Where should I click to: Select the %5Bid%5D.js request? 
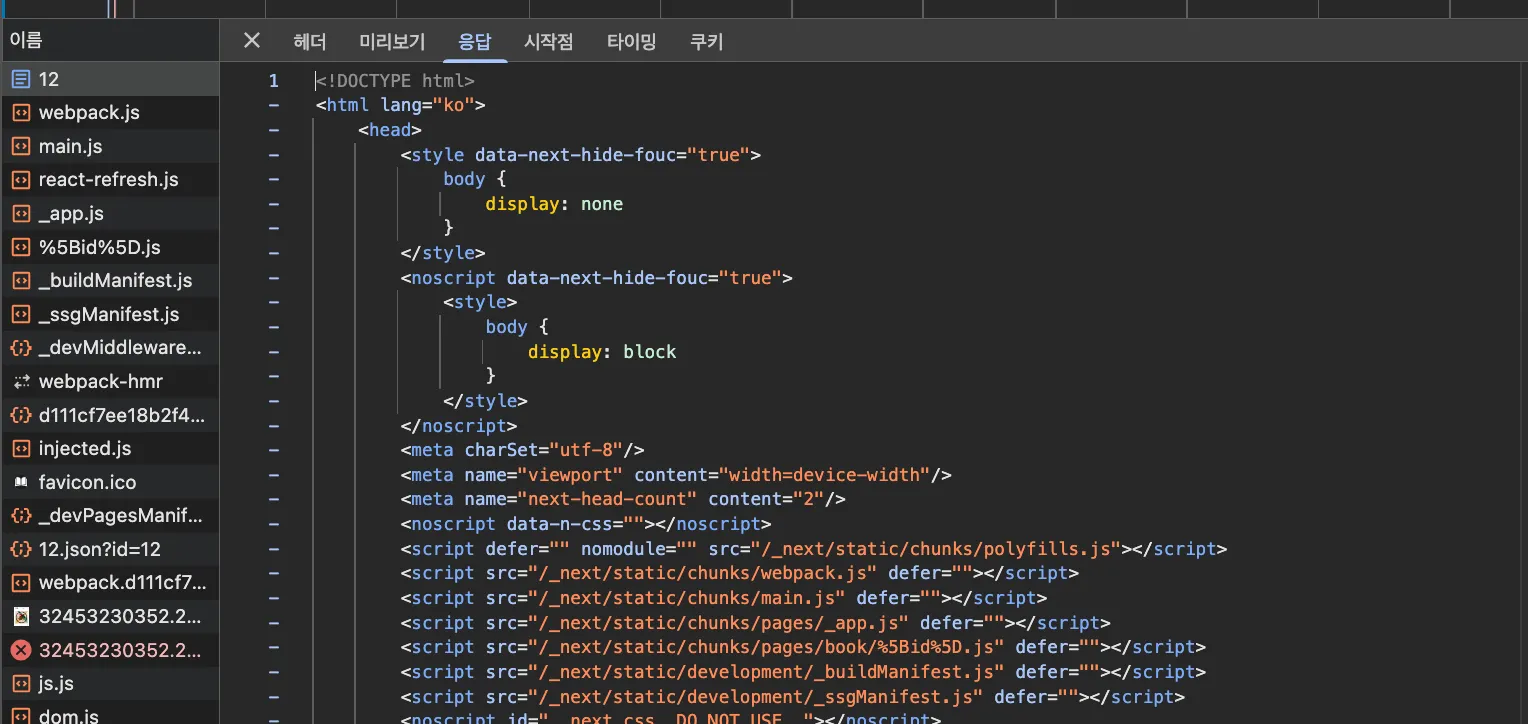(109, 247)
